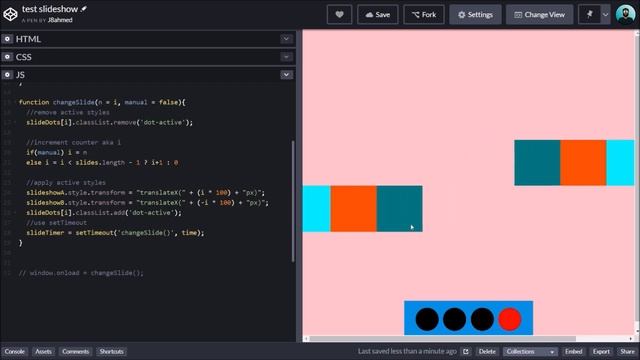Delete this pen

coord(487,351)
